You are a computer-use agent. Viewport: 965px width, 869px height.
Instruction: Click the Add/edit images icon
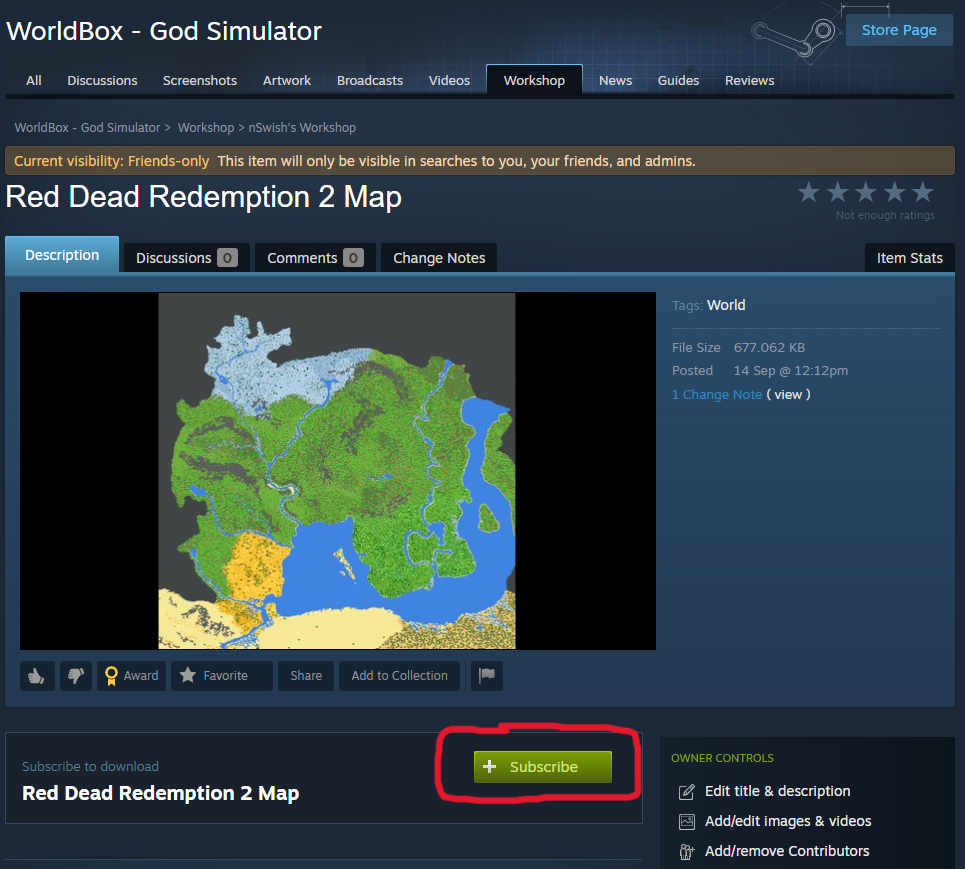coord(687,822)
